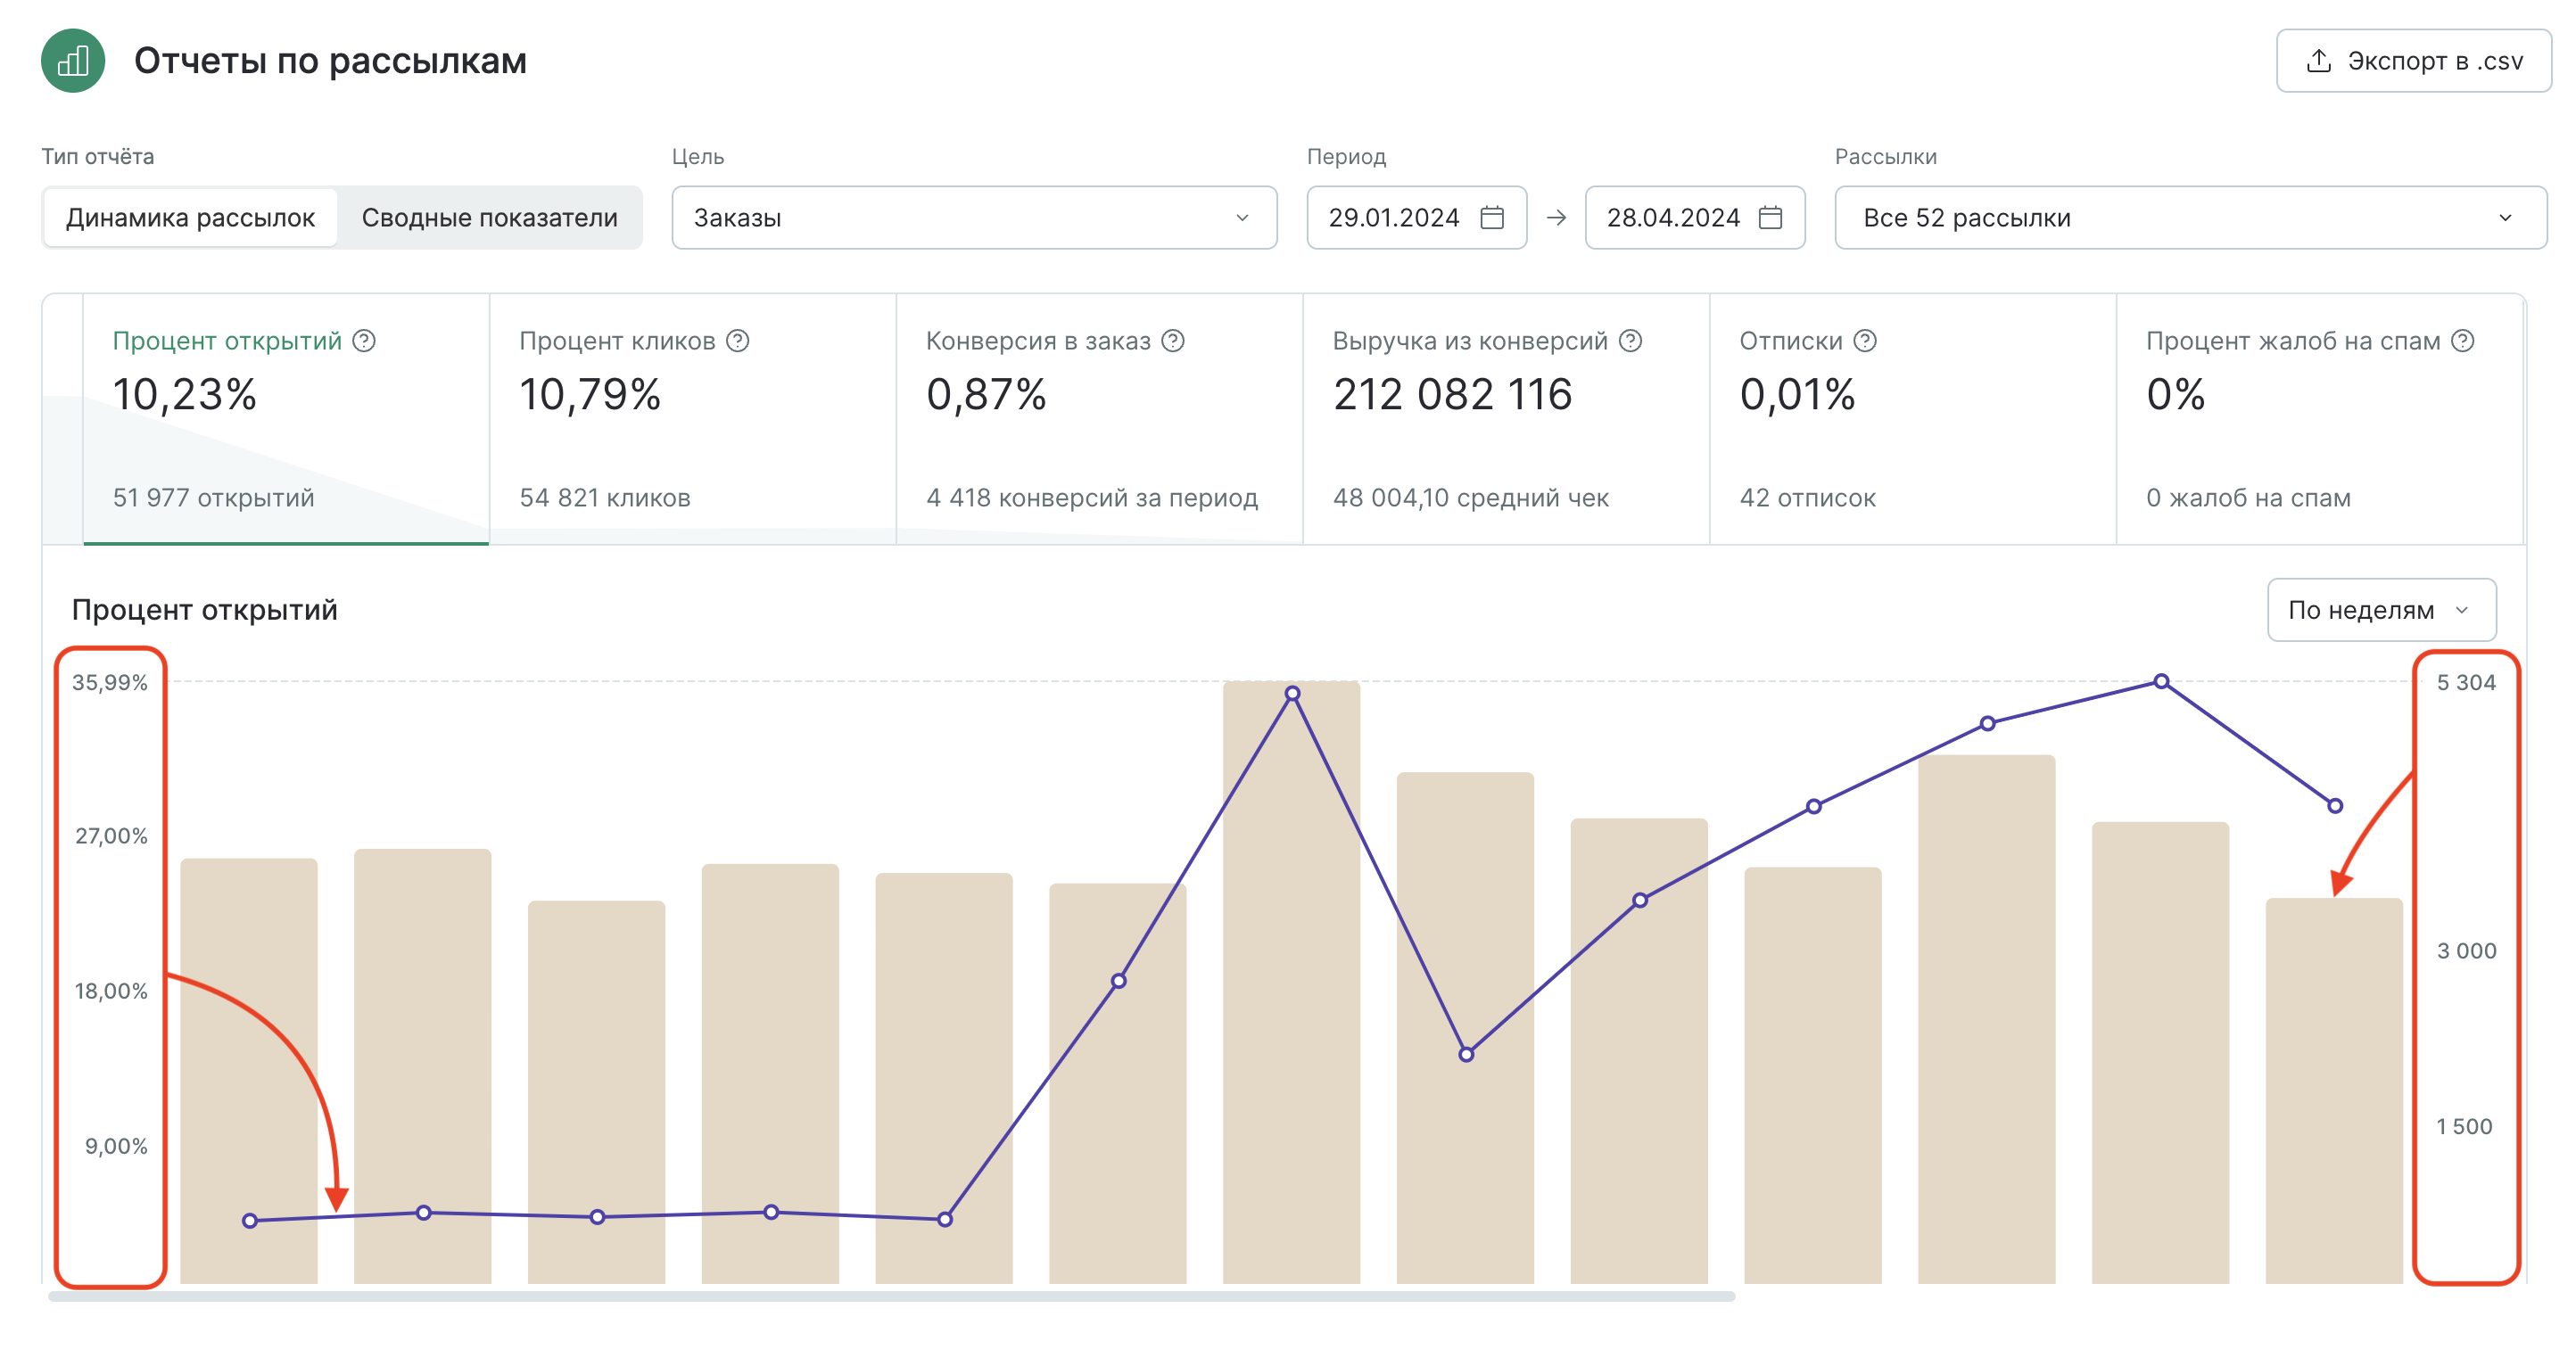The height and width of the screenshot is (1366, 2576).
Task: Expand chevron of the Заказы dropdown
Action: coord(1242,217)
